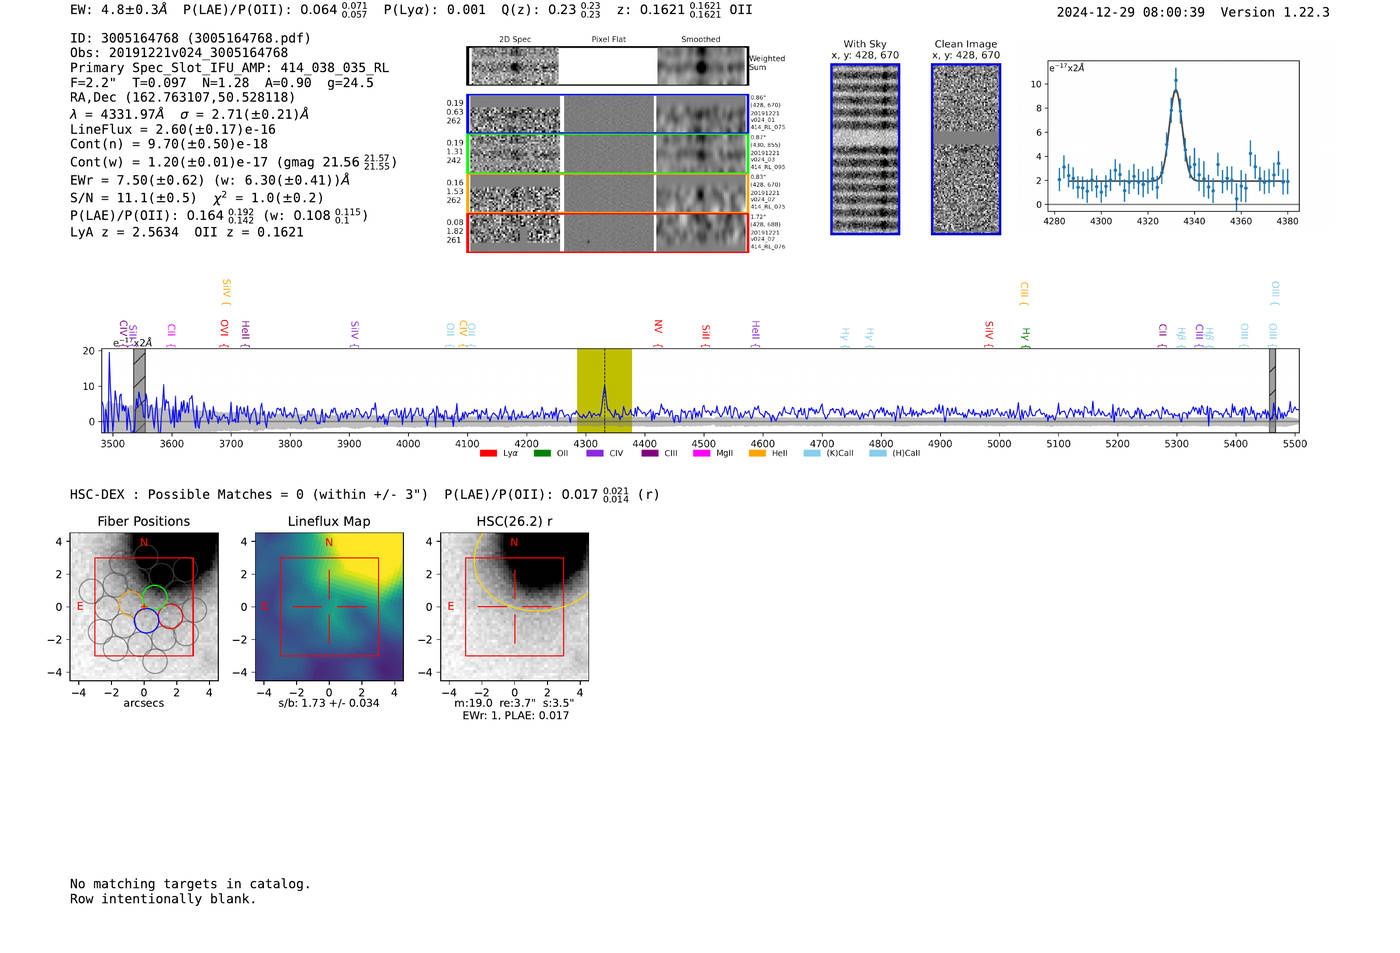1400x953 pixels.
Task: Click the LineFlux = 2.60(±0.17)e-16 line
Action: [173, 129]
